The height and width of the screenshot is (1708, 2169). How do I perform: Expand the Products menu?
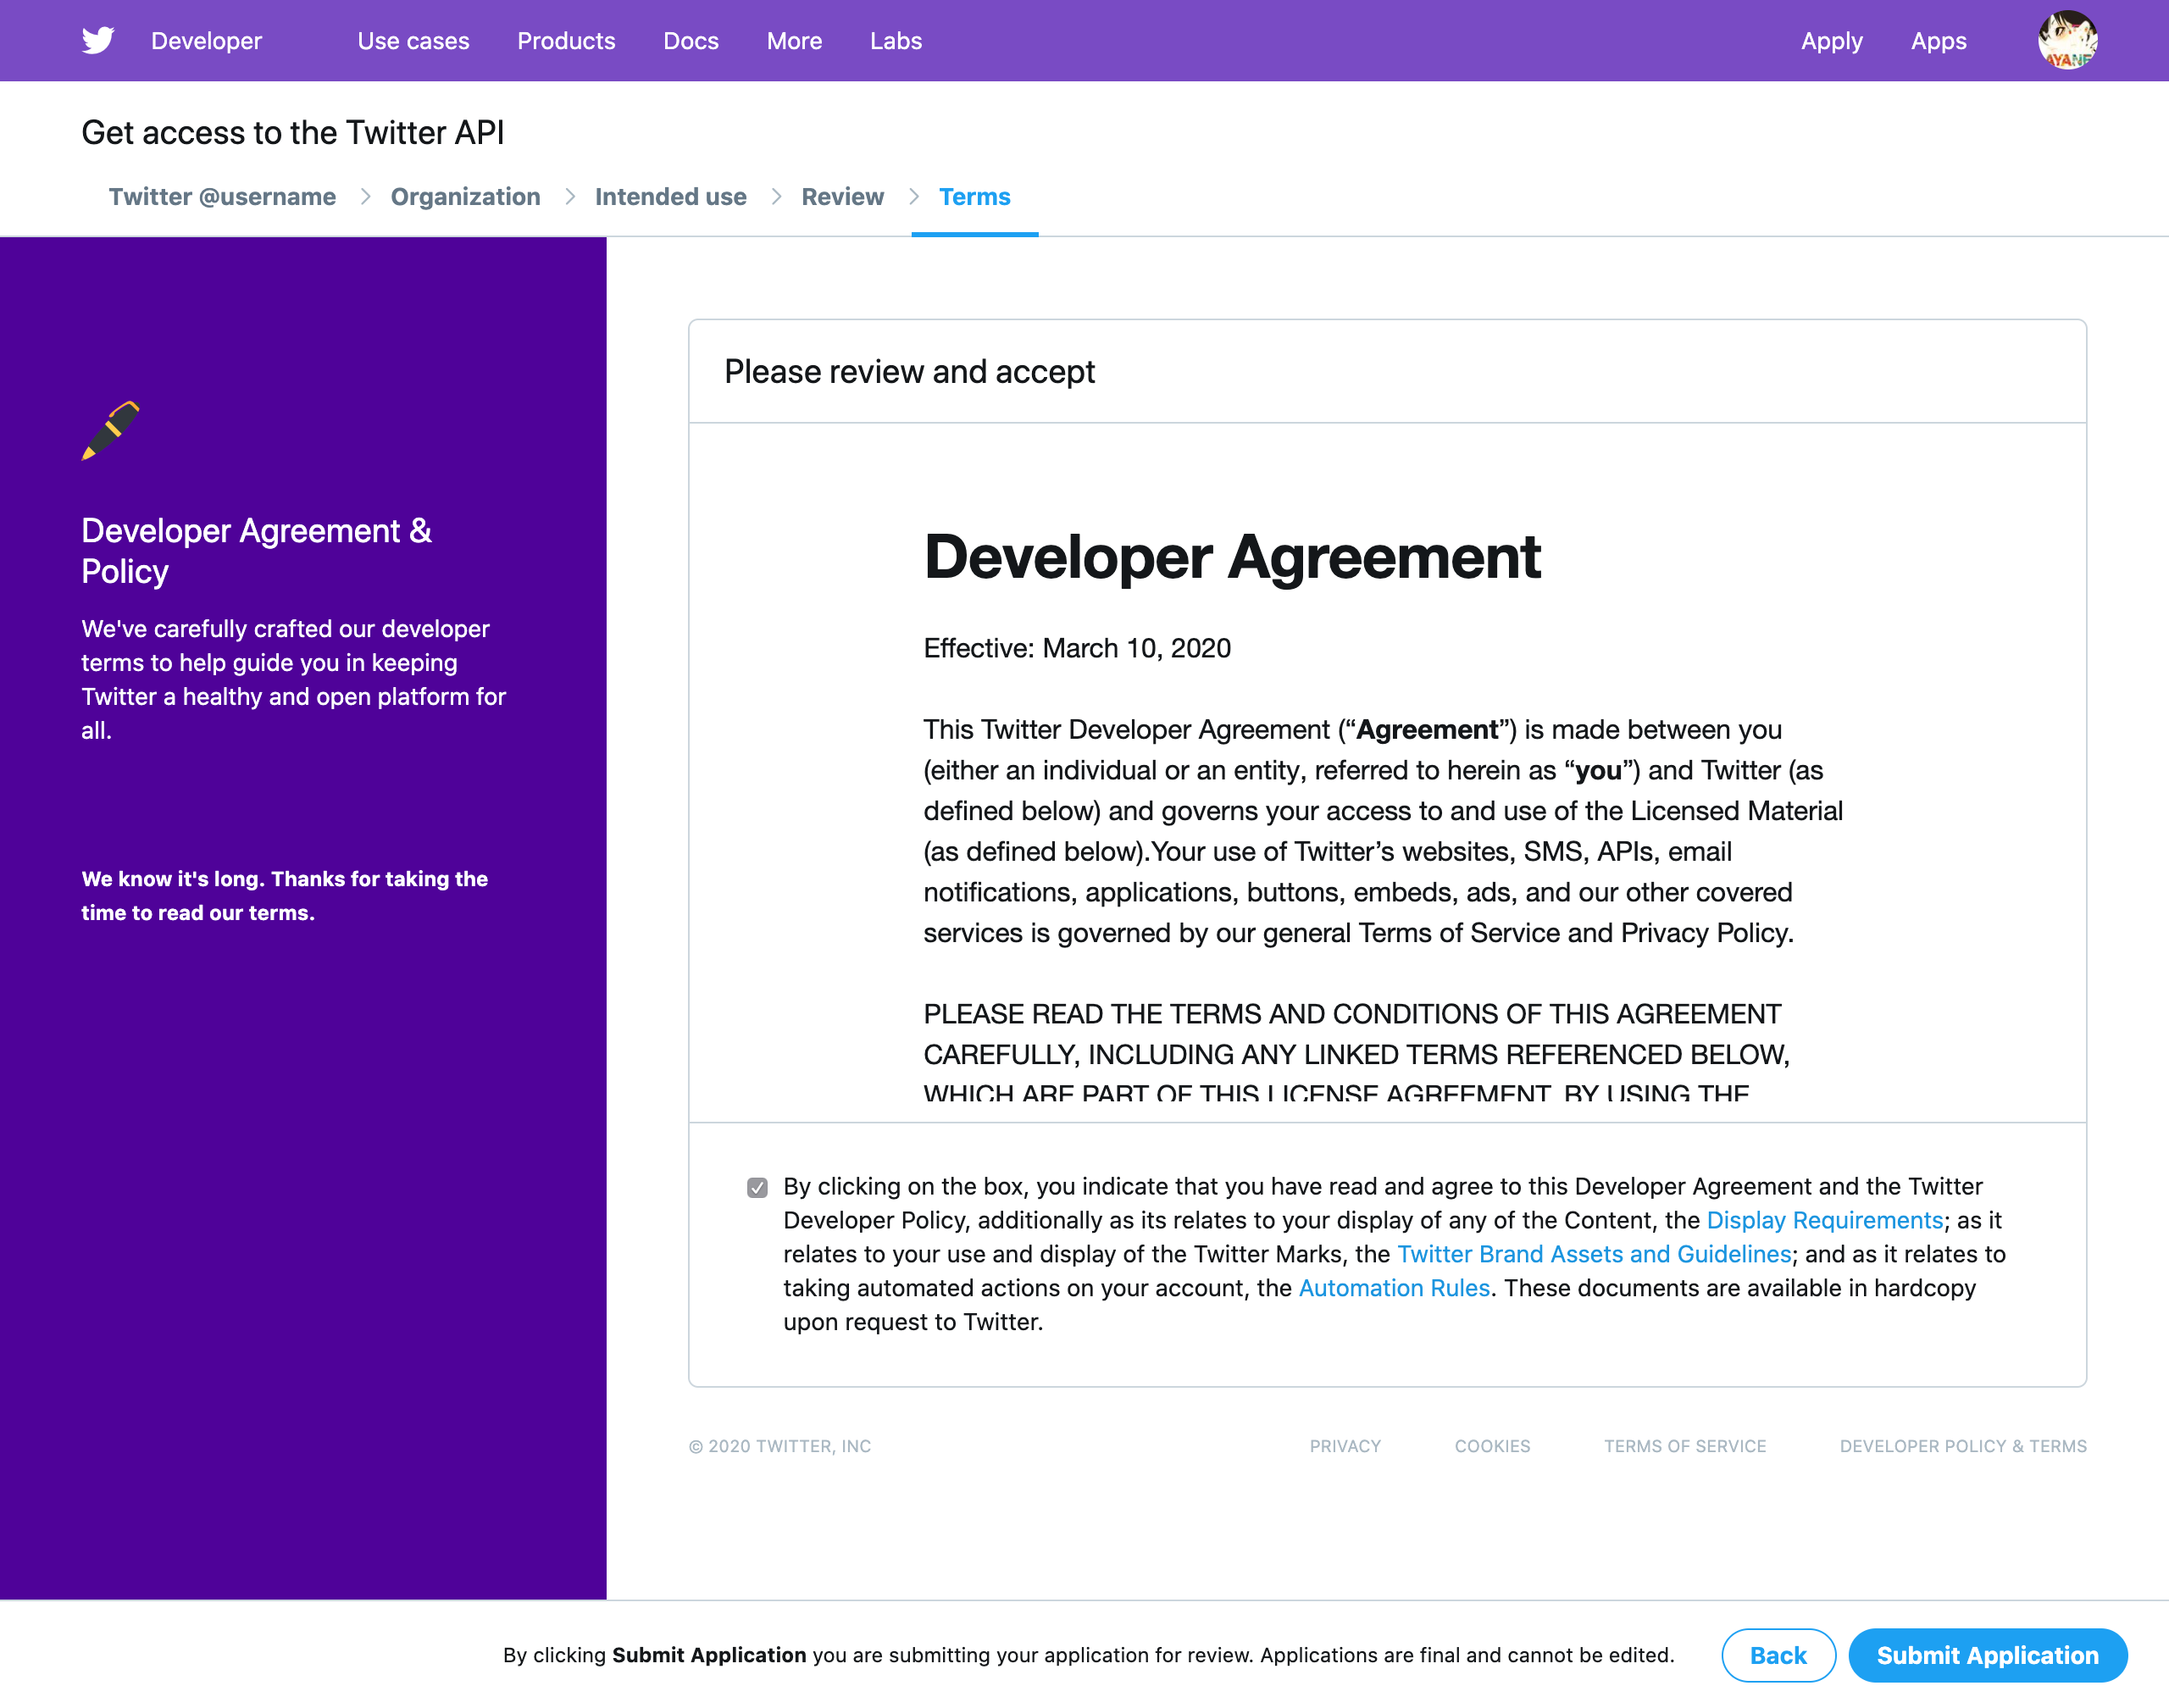click(566, 41)
